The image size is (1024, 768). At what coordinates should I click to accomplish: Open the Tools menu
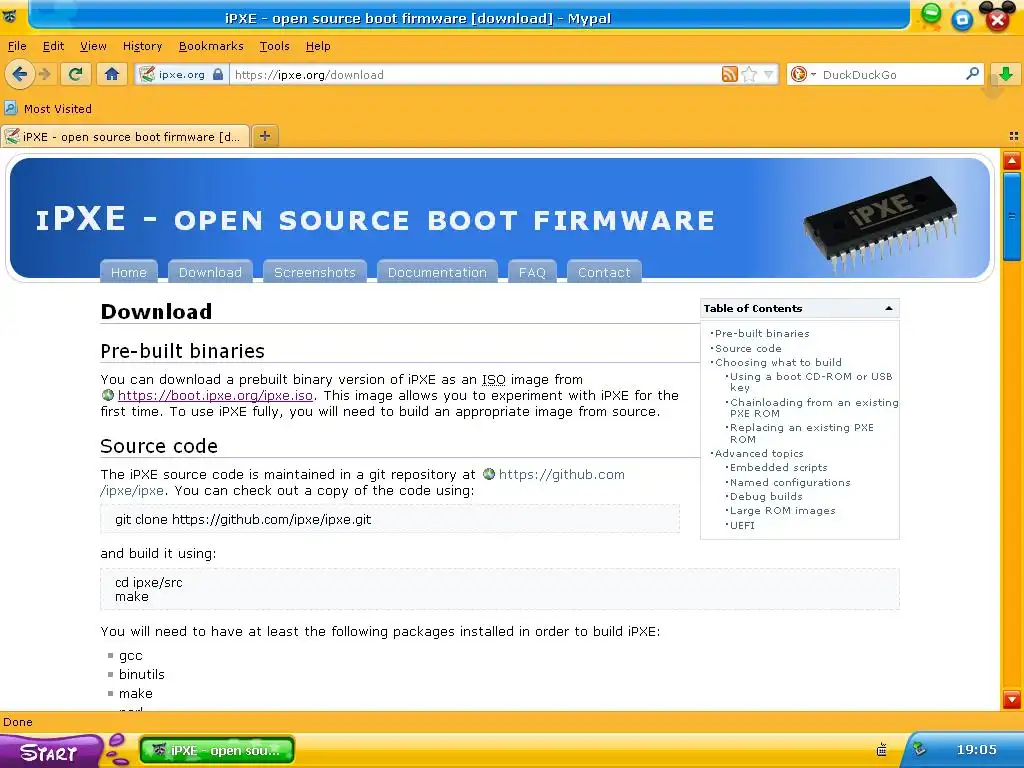coord(274,46)
